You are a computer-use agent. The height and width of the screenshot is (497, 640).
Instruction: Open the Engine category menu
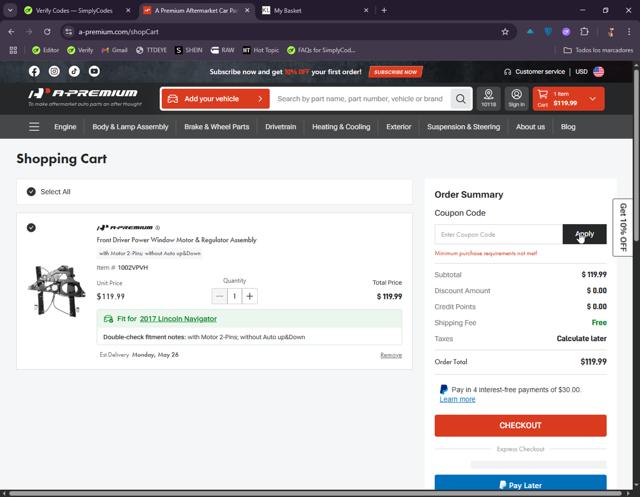(x=65, y=127)
